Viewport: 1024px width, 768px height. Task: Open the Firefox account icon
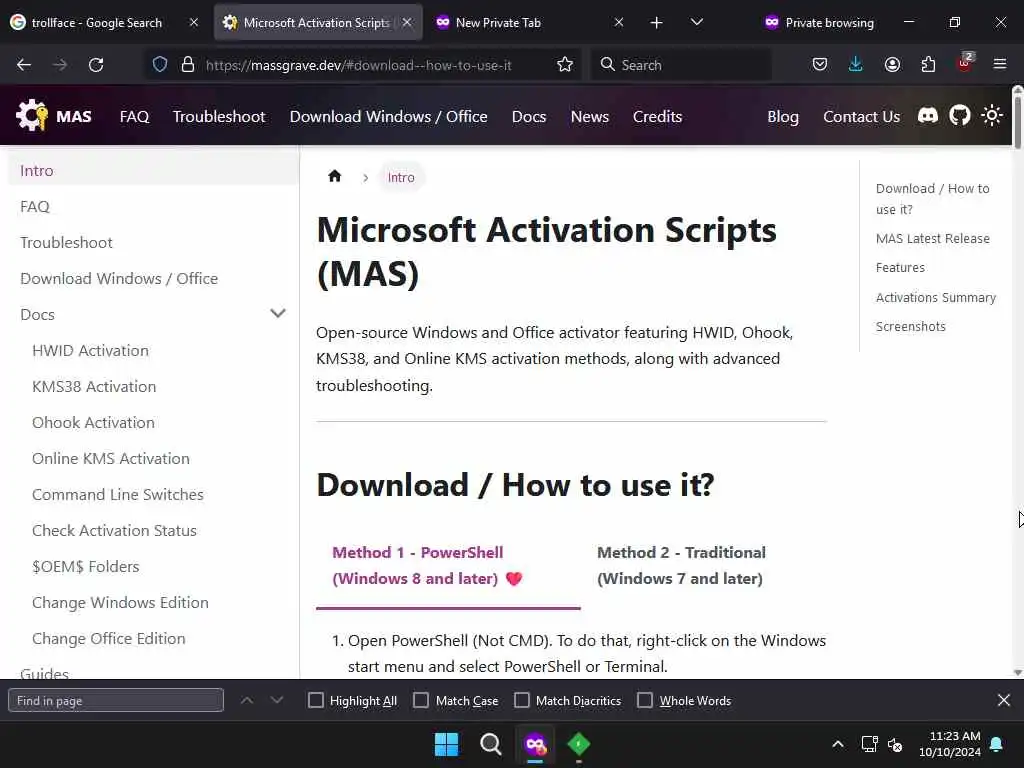point(892,65)
